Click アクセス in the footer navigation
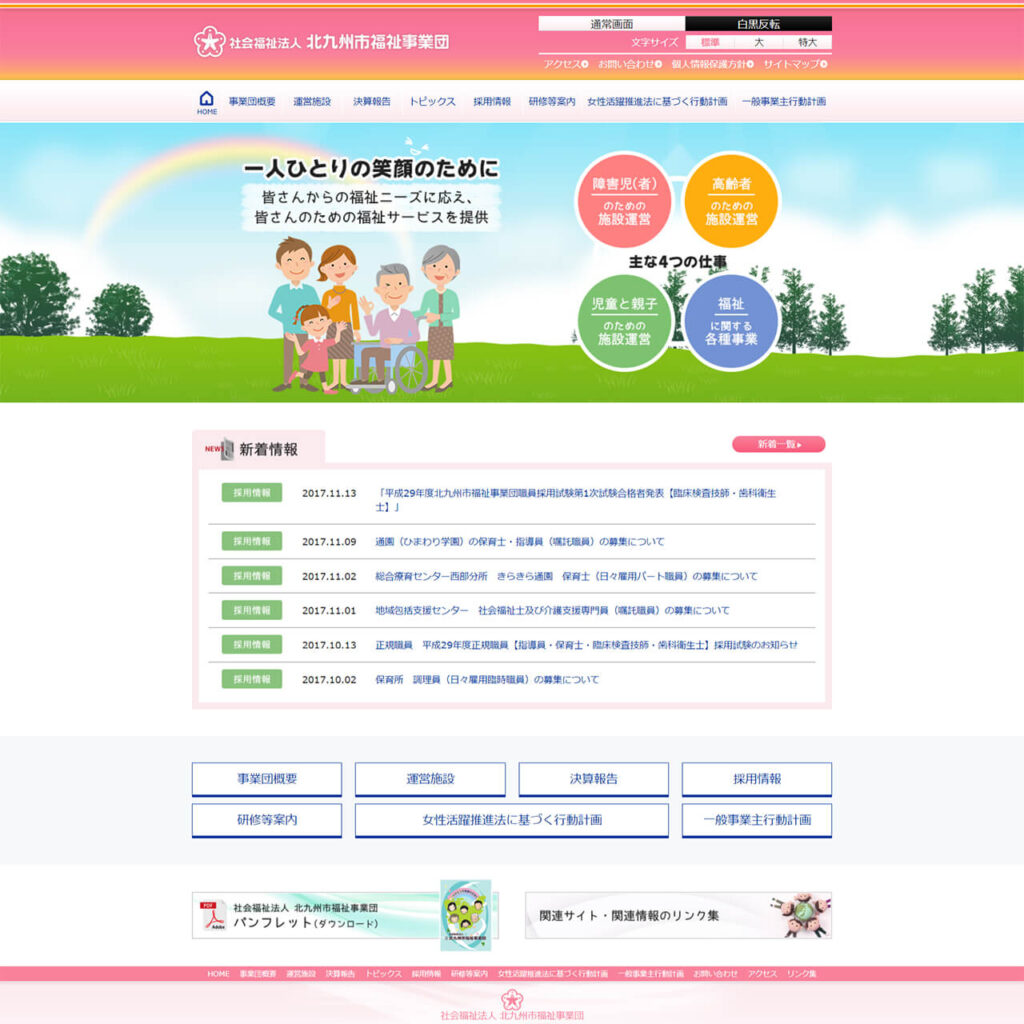The width and height of the screenshot is (1024, 1024). tap(762, 974)
